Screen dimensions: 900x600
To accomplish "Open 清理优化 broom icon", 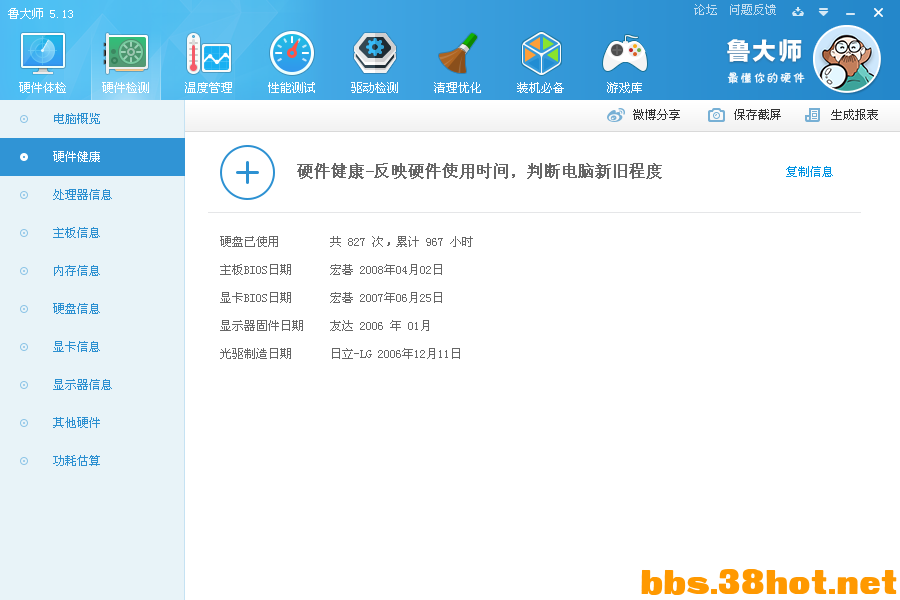I will (457, 53).
